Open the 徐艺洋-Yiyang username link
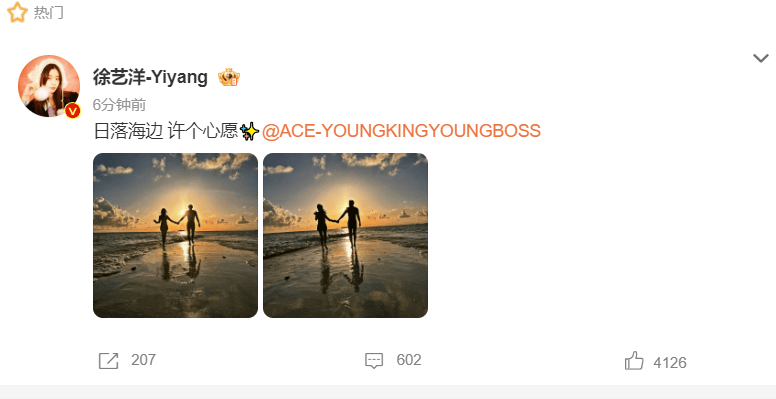This screenshot has width=776, height=399. pos(150,77)
